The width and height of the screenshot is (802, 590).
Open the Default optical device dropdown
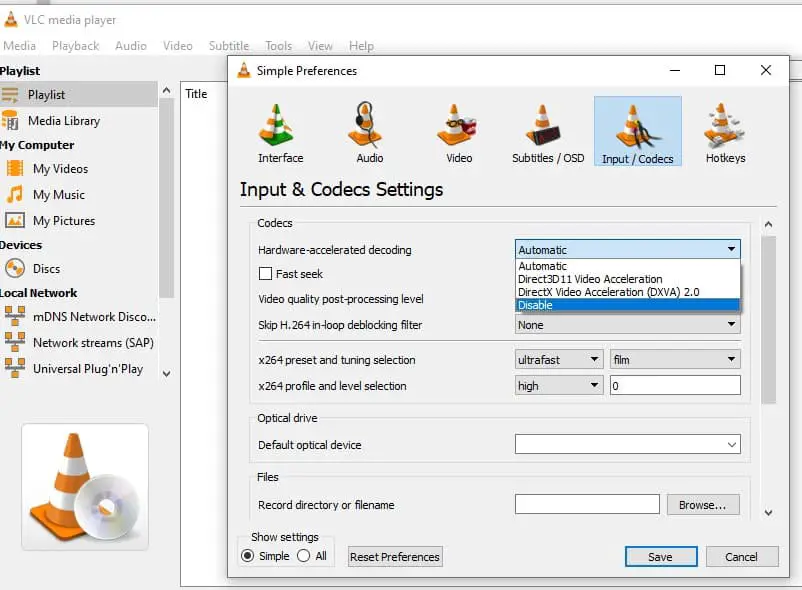coord(627,445)
